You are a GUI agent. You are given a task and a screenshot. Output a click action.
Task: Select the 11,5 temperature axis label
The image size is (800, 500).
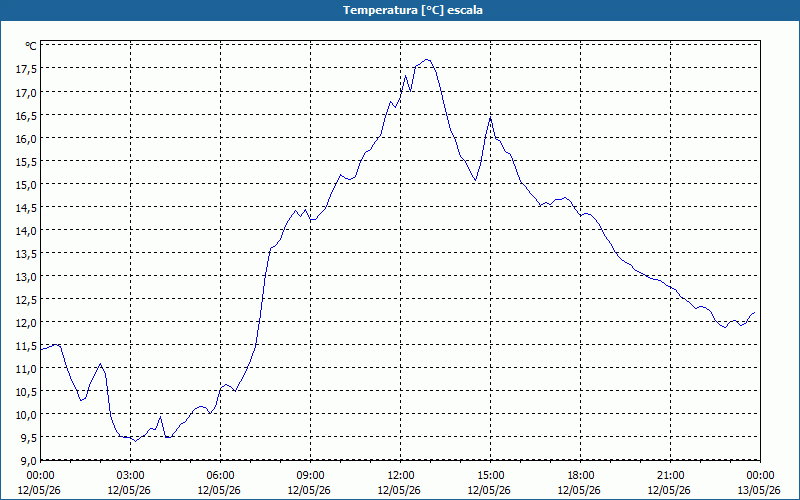tap(26, 345)
